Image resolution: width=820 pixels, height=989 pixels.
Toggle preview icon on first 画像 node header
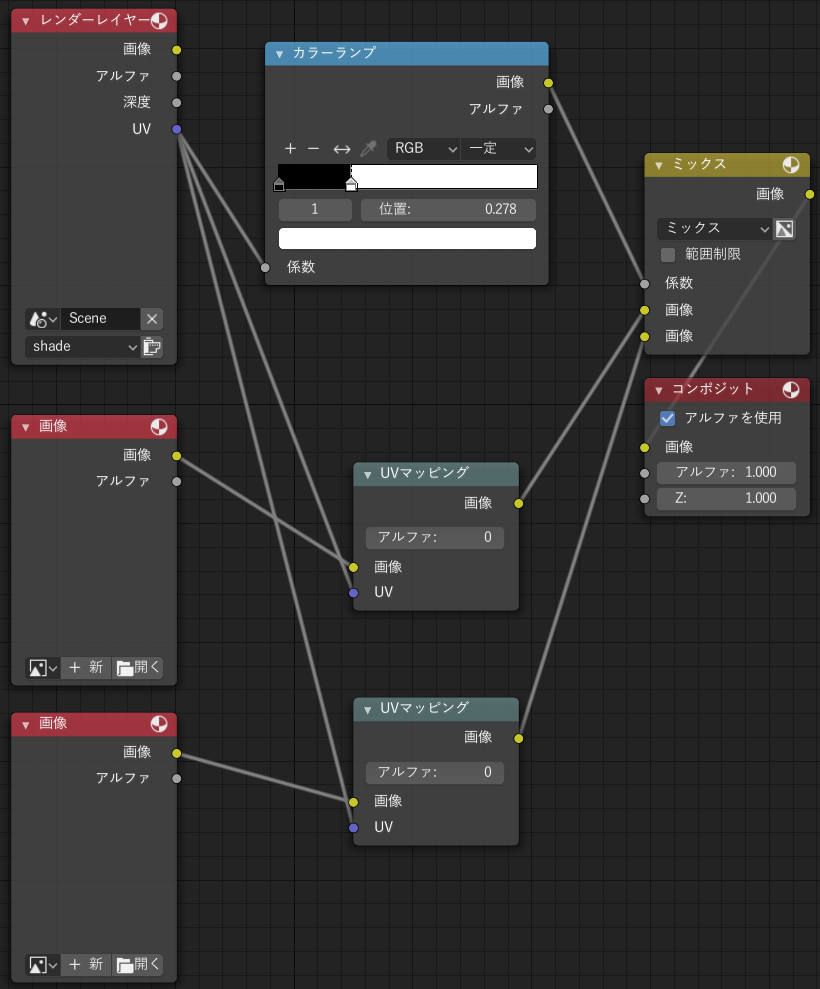[159, 427]
